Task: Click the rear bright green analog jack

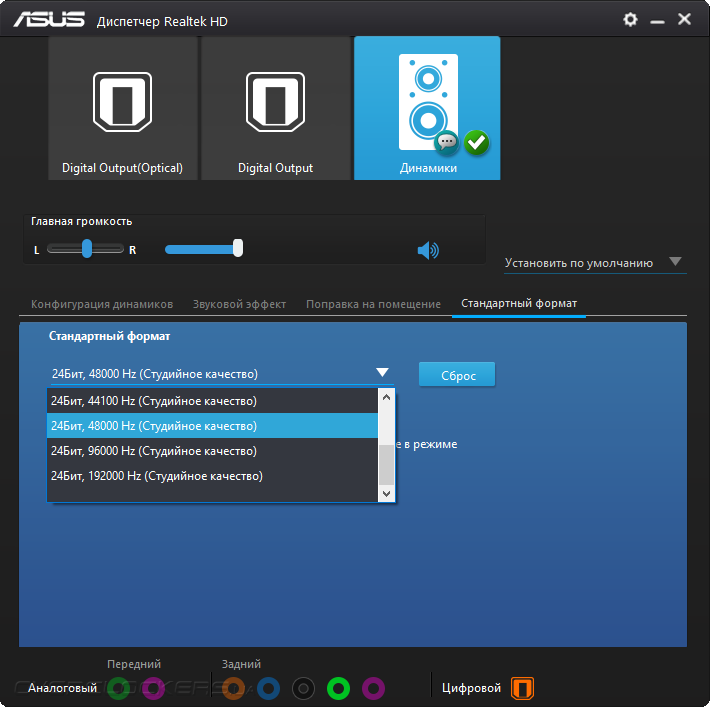Action: (x=338, y=688)
